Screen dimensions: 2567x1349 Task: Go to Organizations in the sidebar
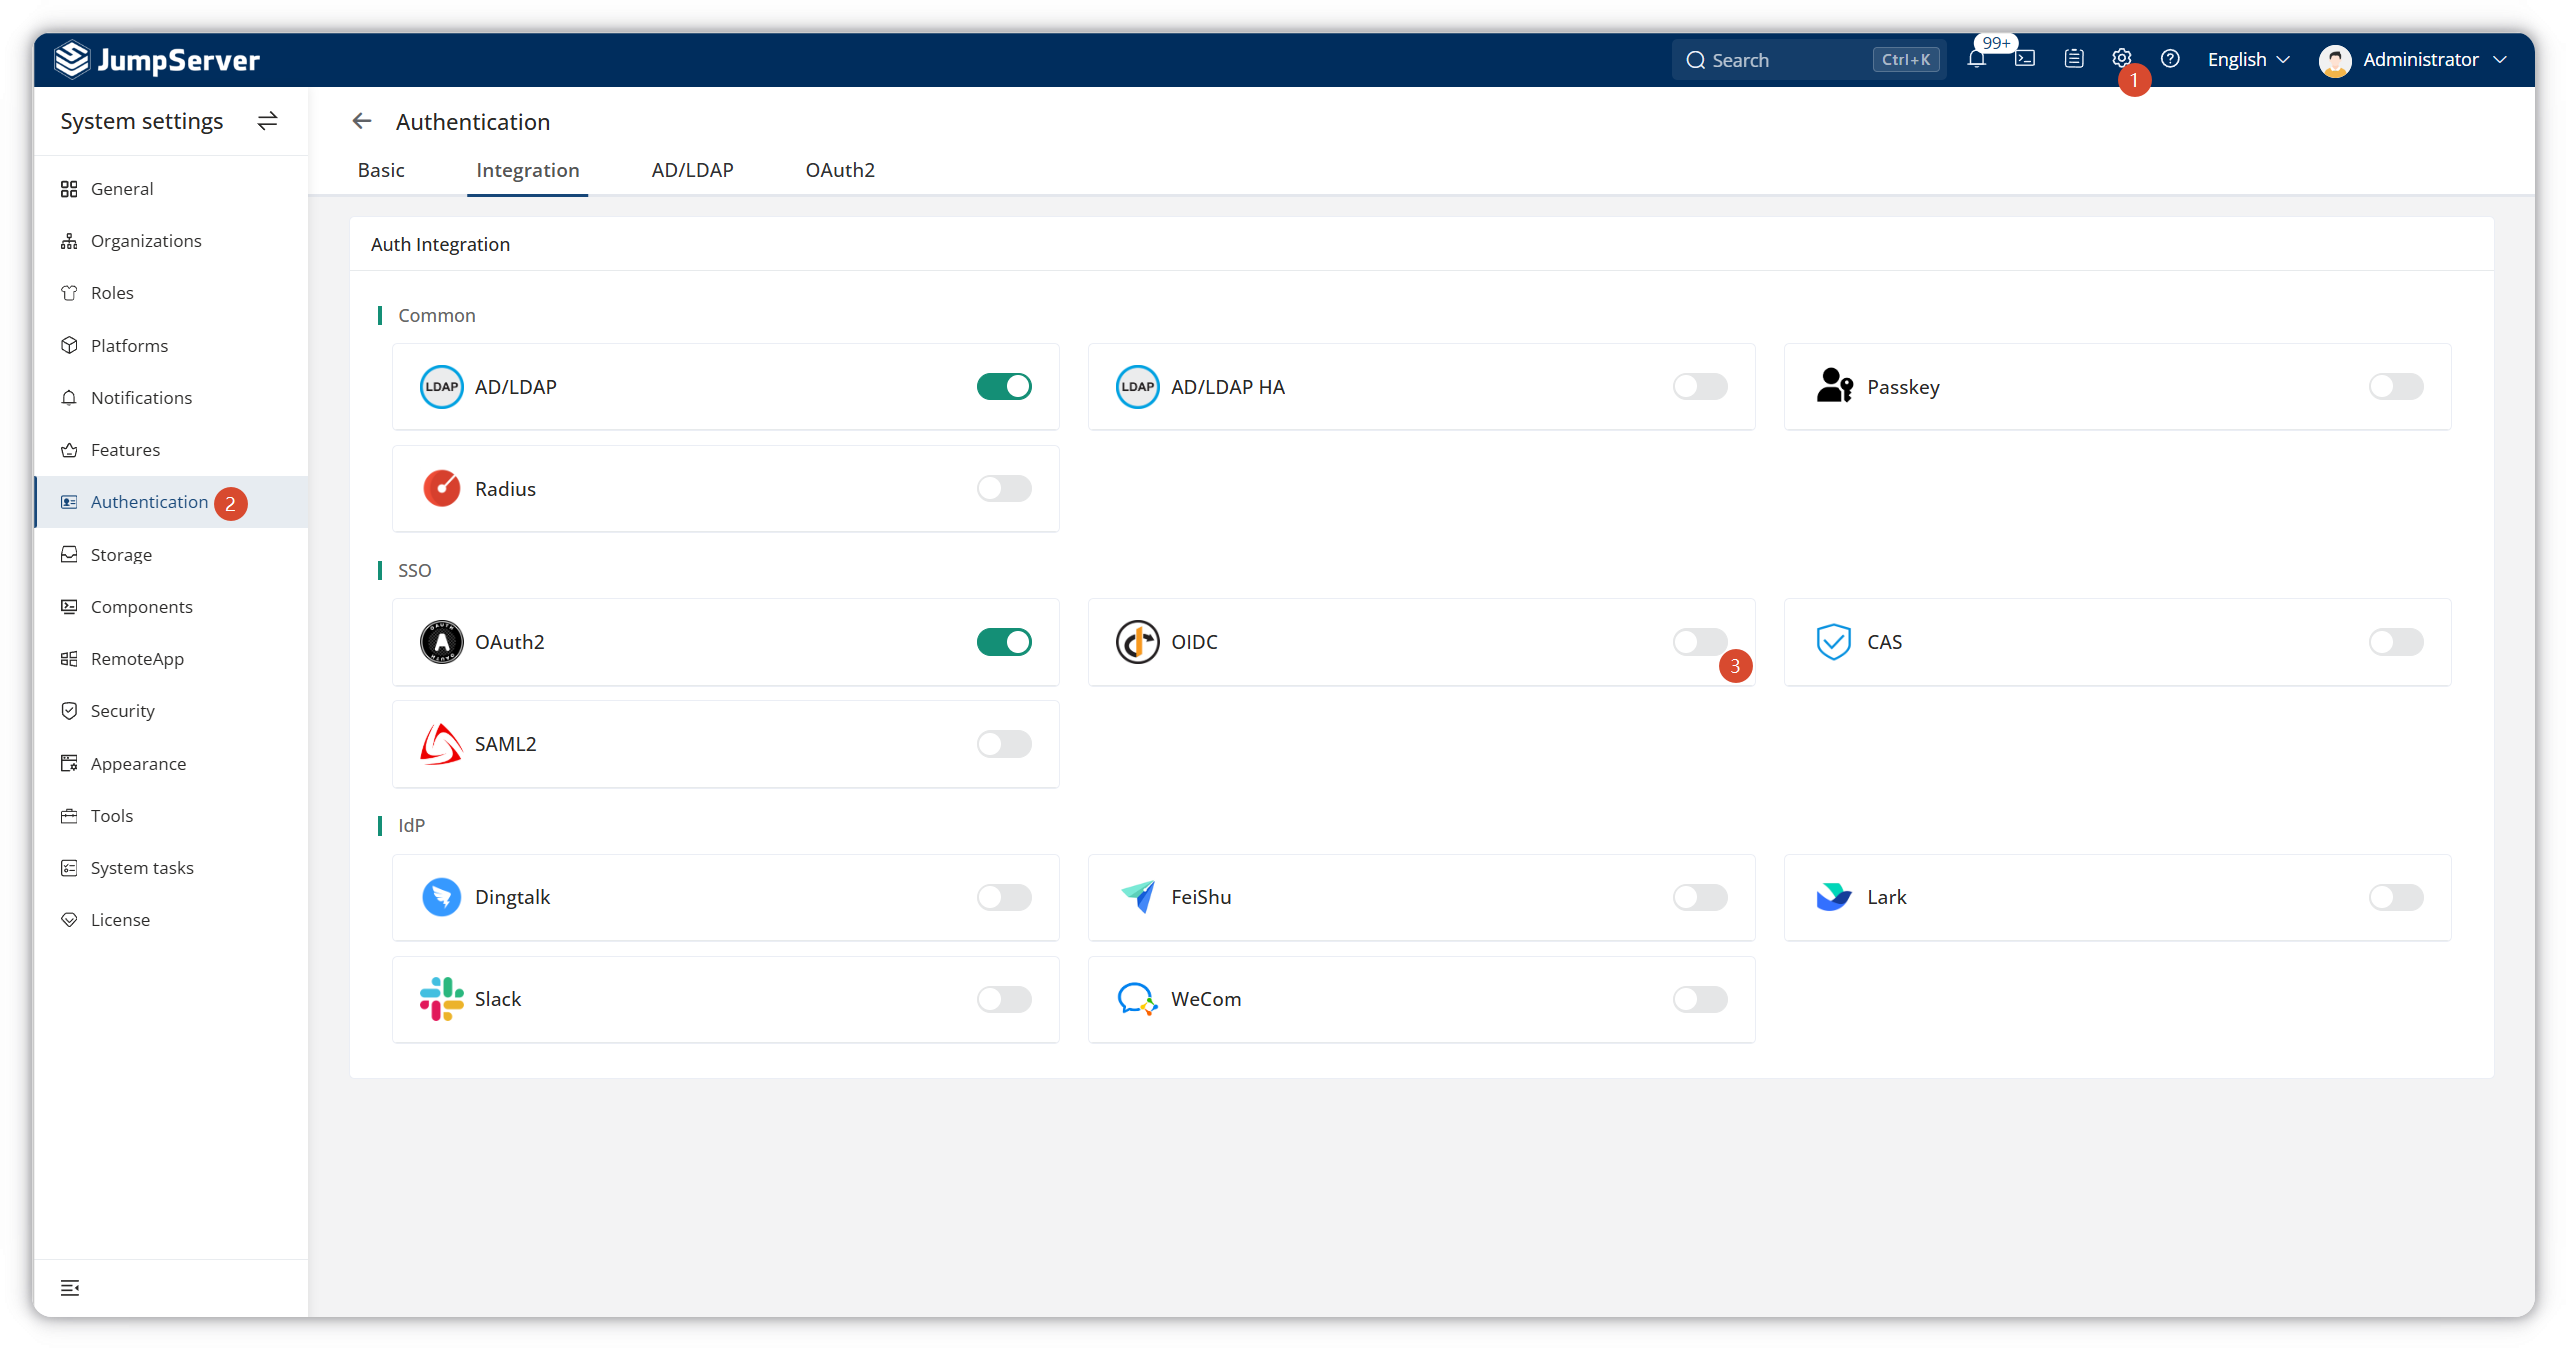pyautogui.click(x=171, y=241)
